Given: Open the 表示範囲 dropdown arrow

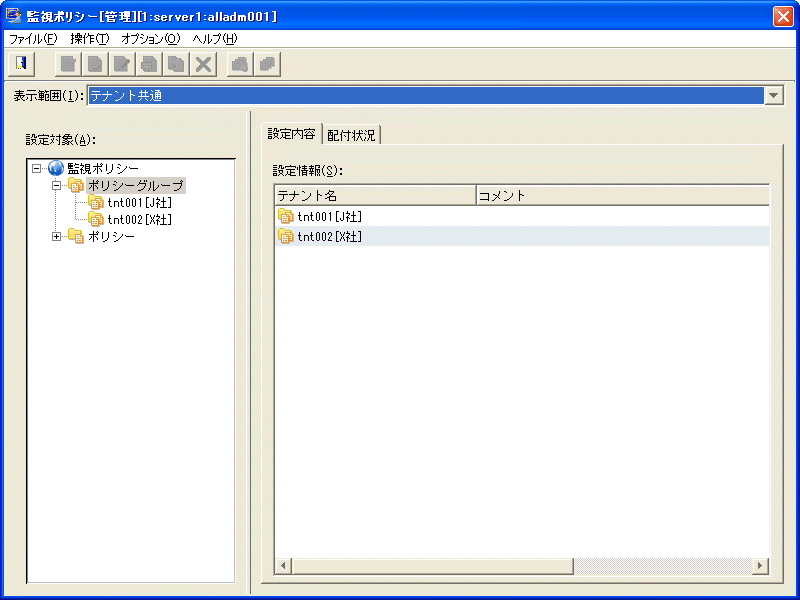Looking at the screenshot, I should 774,95.
